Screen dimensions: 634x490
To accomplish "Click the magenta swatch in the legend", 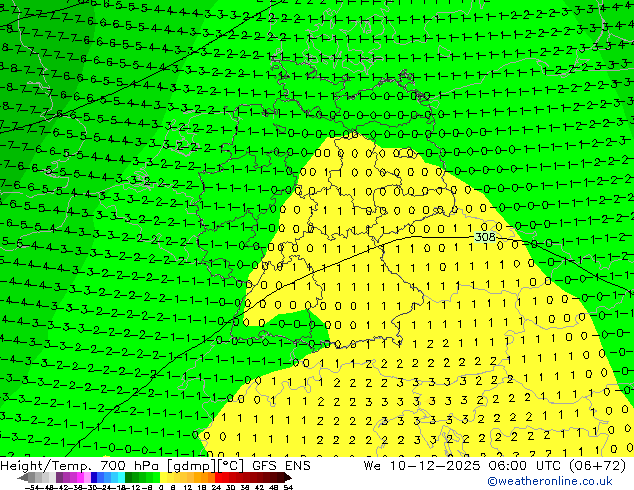I will coord(80,477).
